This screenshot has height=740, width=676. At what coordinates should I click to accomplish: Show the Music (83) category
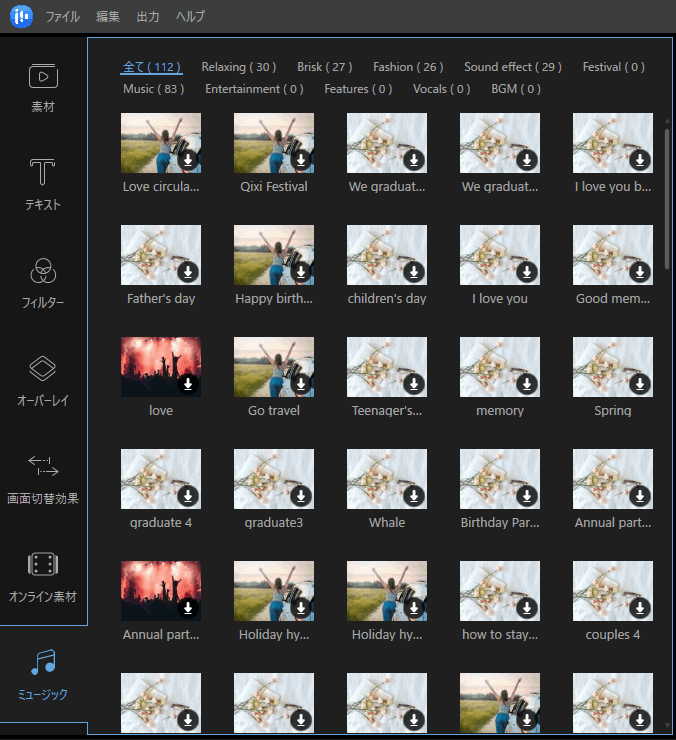click(153, 89)
